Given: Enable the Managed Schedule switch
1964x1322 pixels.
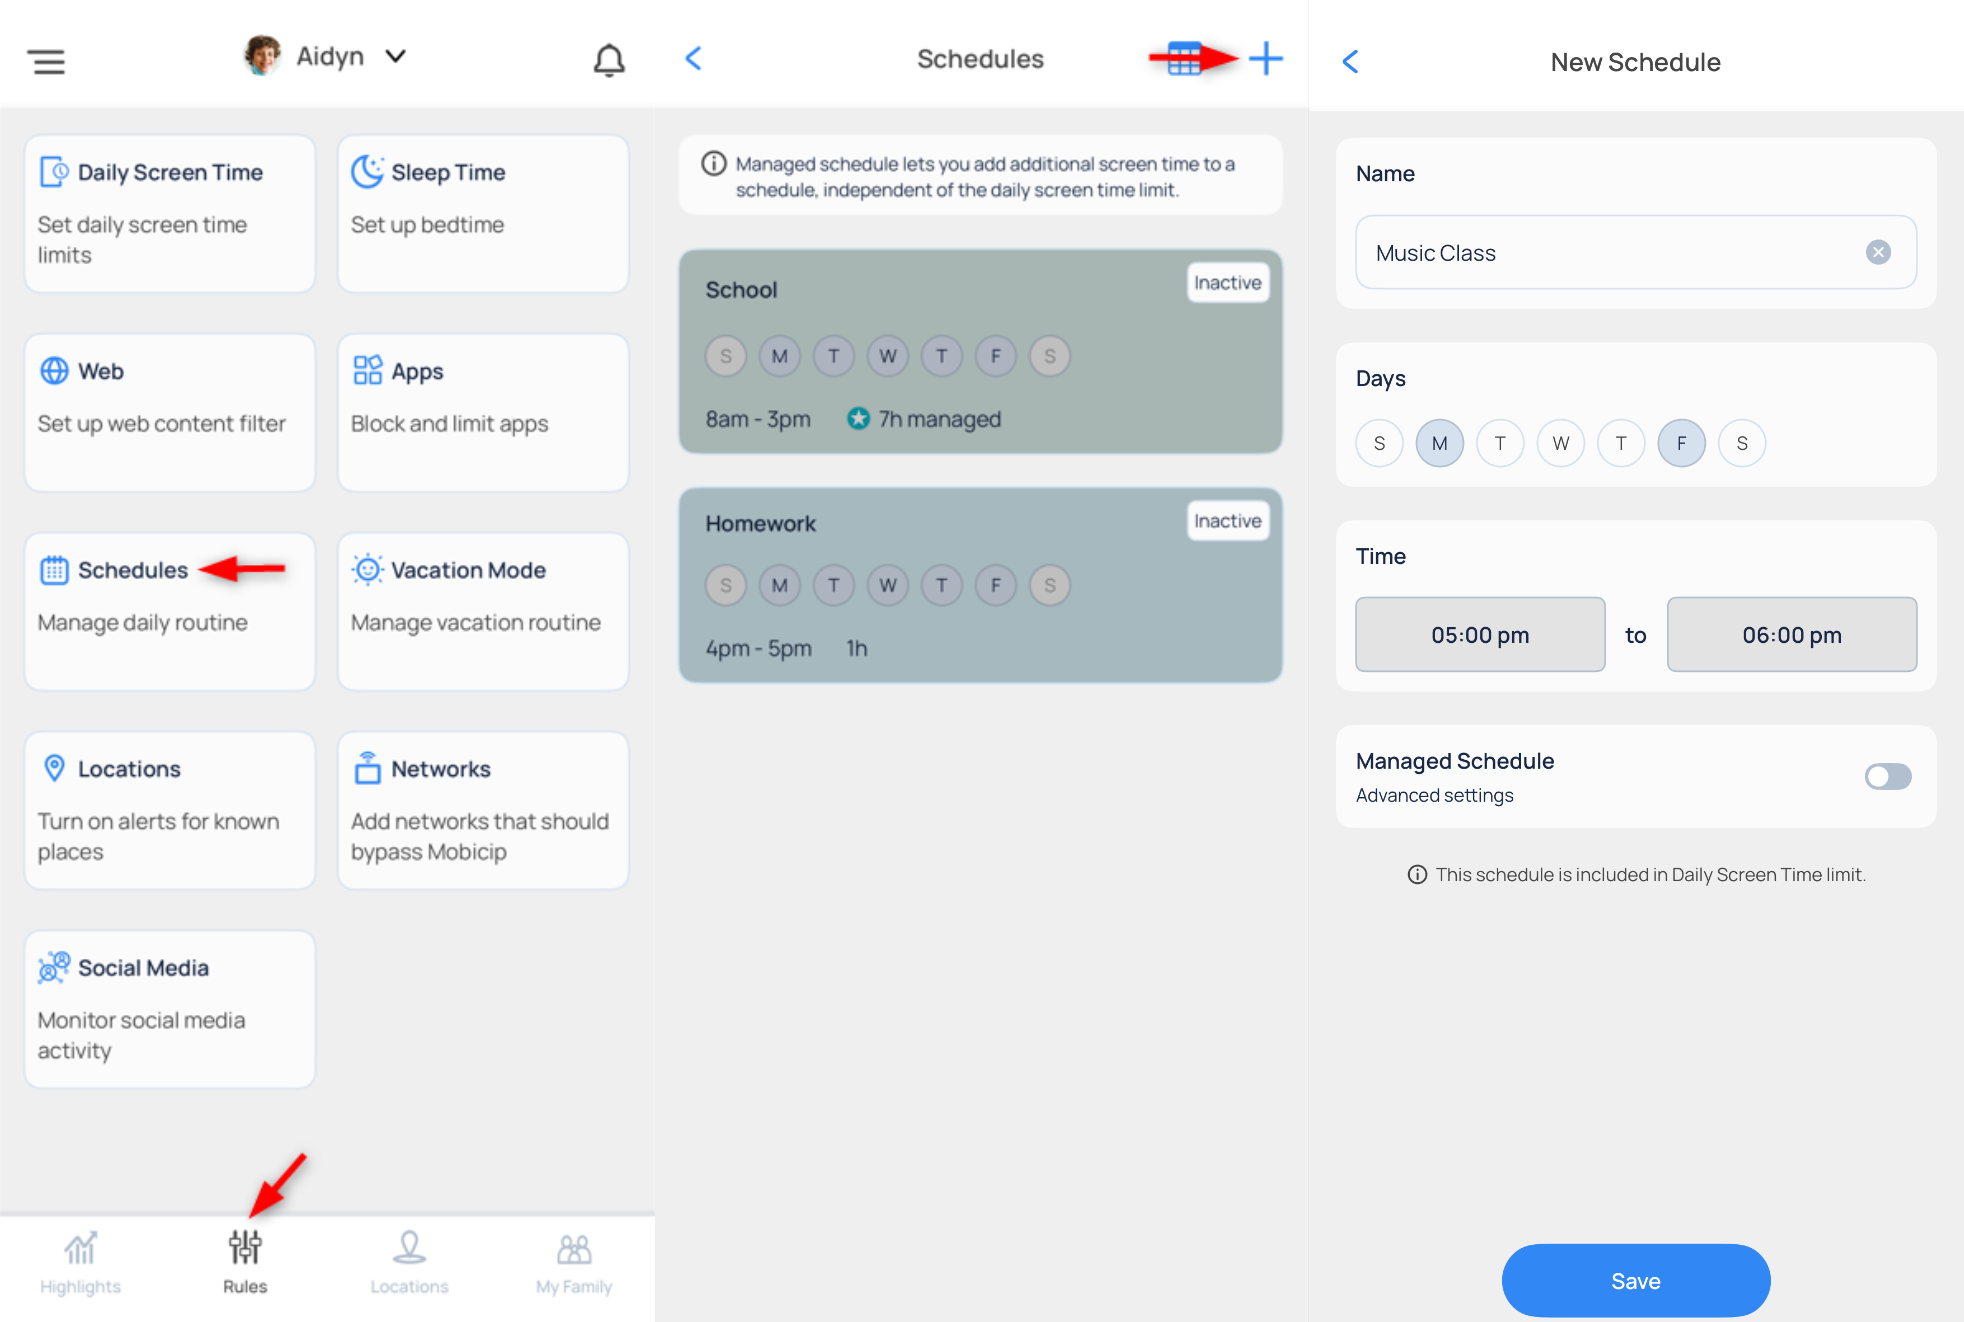Looking at the screenshot, I should tap(1888, 776).
